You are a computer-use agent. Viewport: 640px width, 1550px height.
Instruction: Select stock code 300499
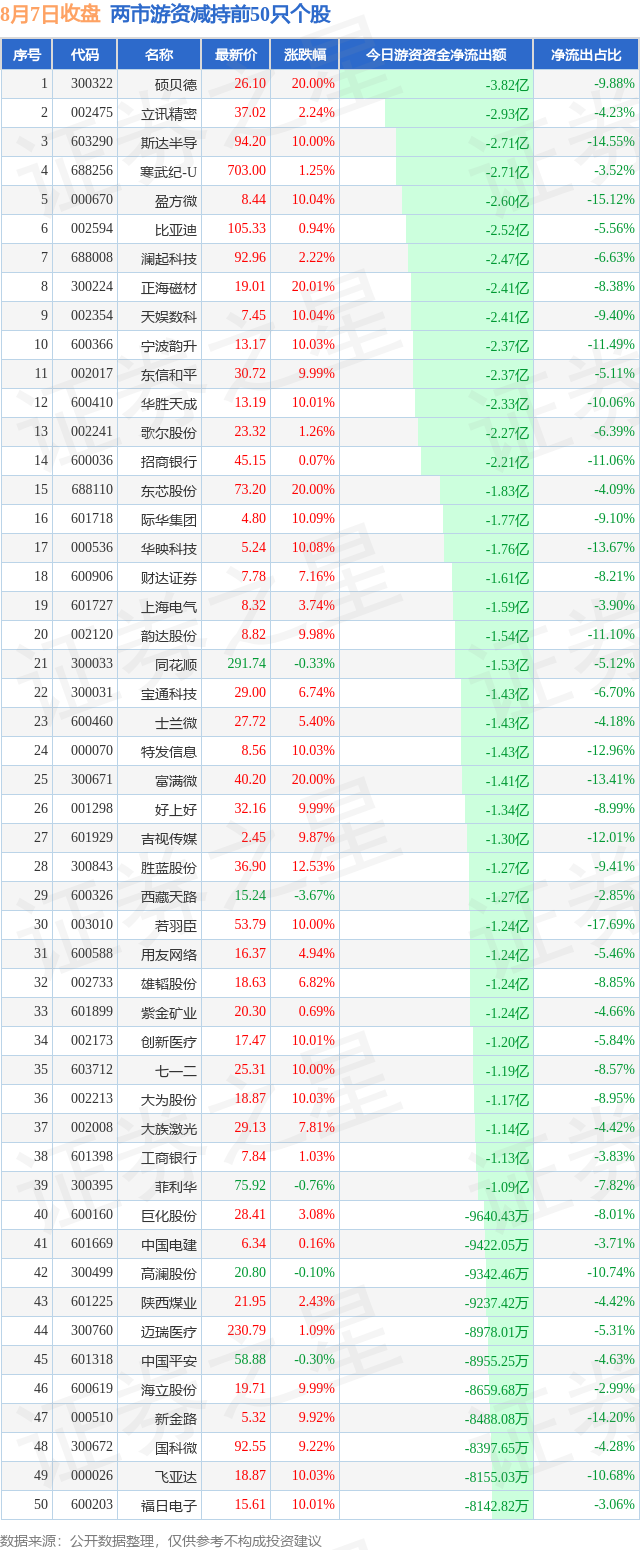(91, 1273)
